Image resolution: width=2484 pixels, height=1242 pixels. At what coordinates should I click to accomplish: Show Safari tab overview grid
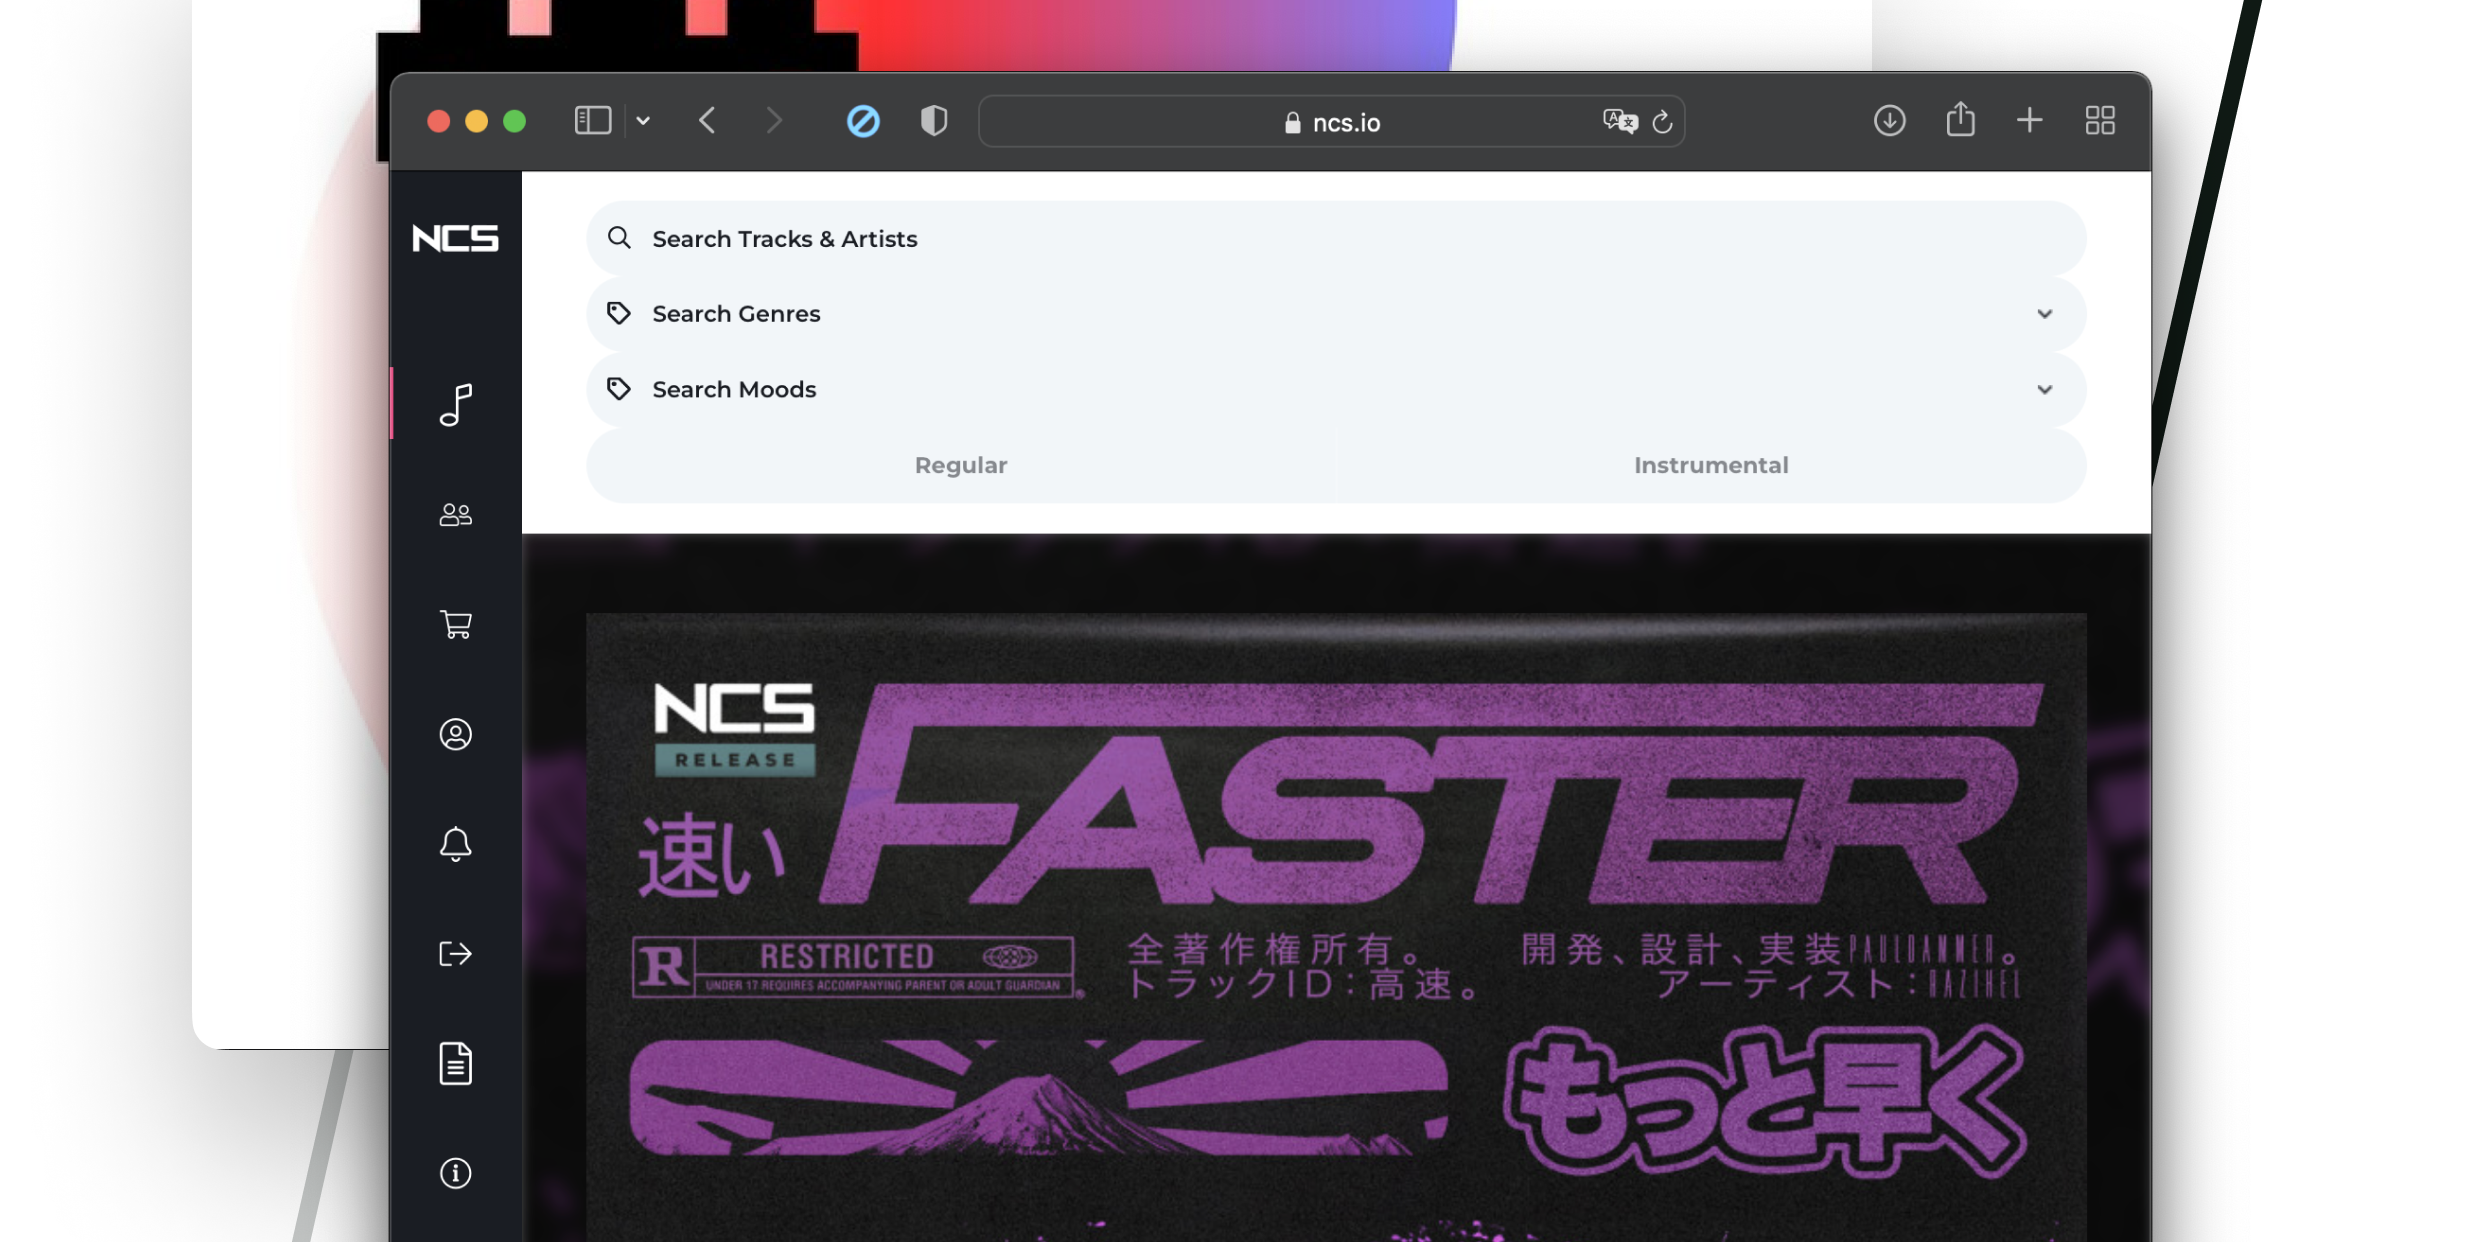tap(2100, 121)
